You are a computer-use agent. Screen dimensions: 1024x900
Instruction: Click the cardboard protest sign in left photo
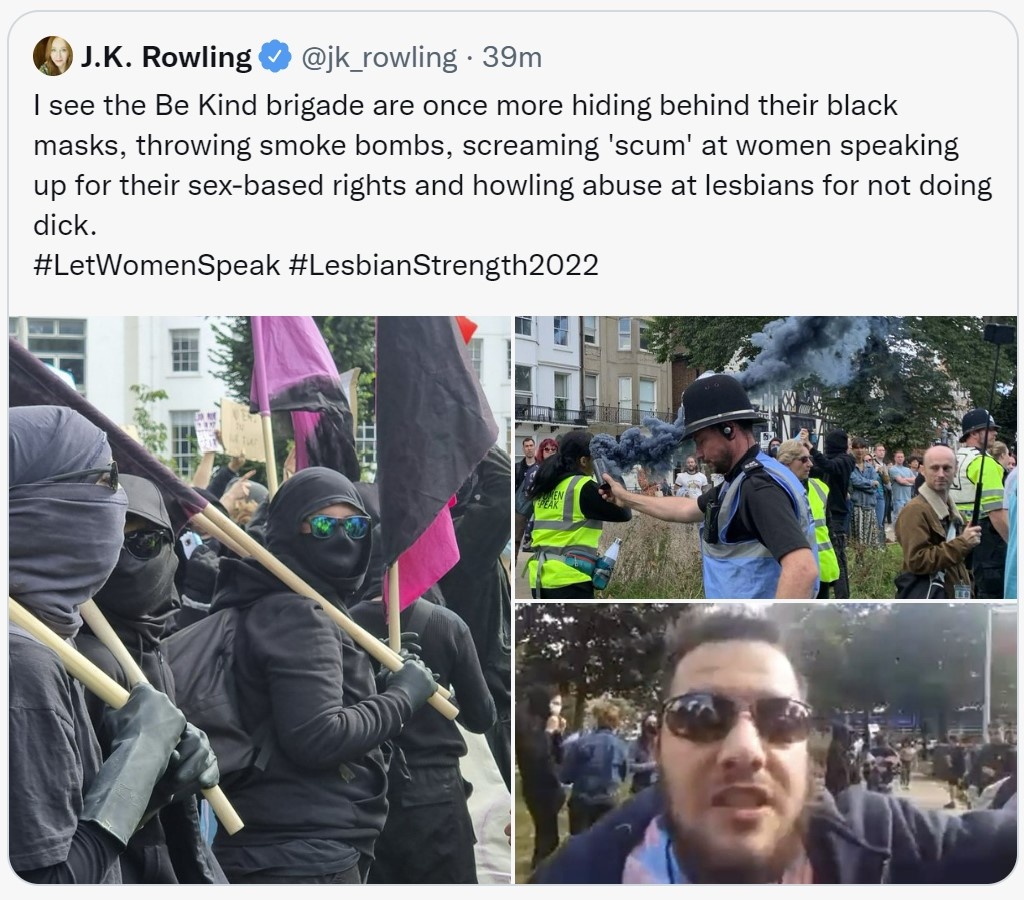(242, 430)
